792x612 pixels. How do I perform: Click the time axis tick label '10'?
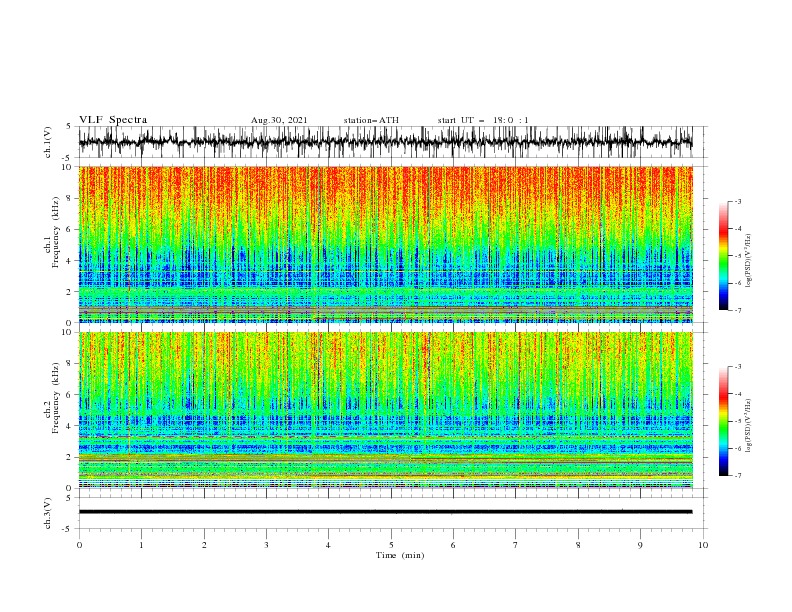(x=703, y=545)
